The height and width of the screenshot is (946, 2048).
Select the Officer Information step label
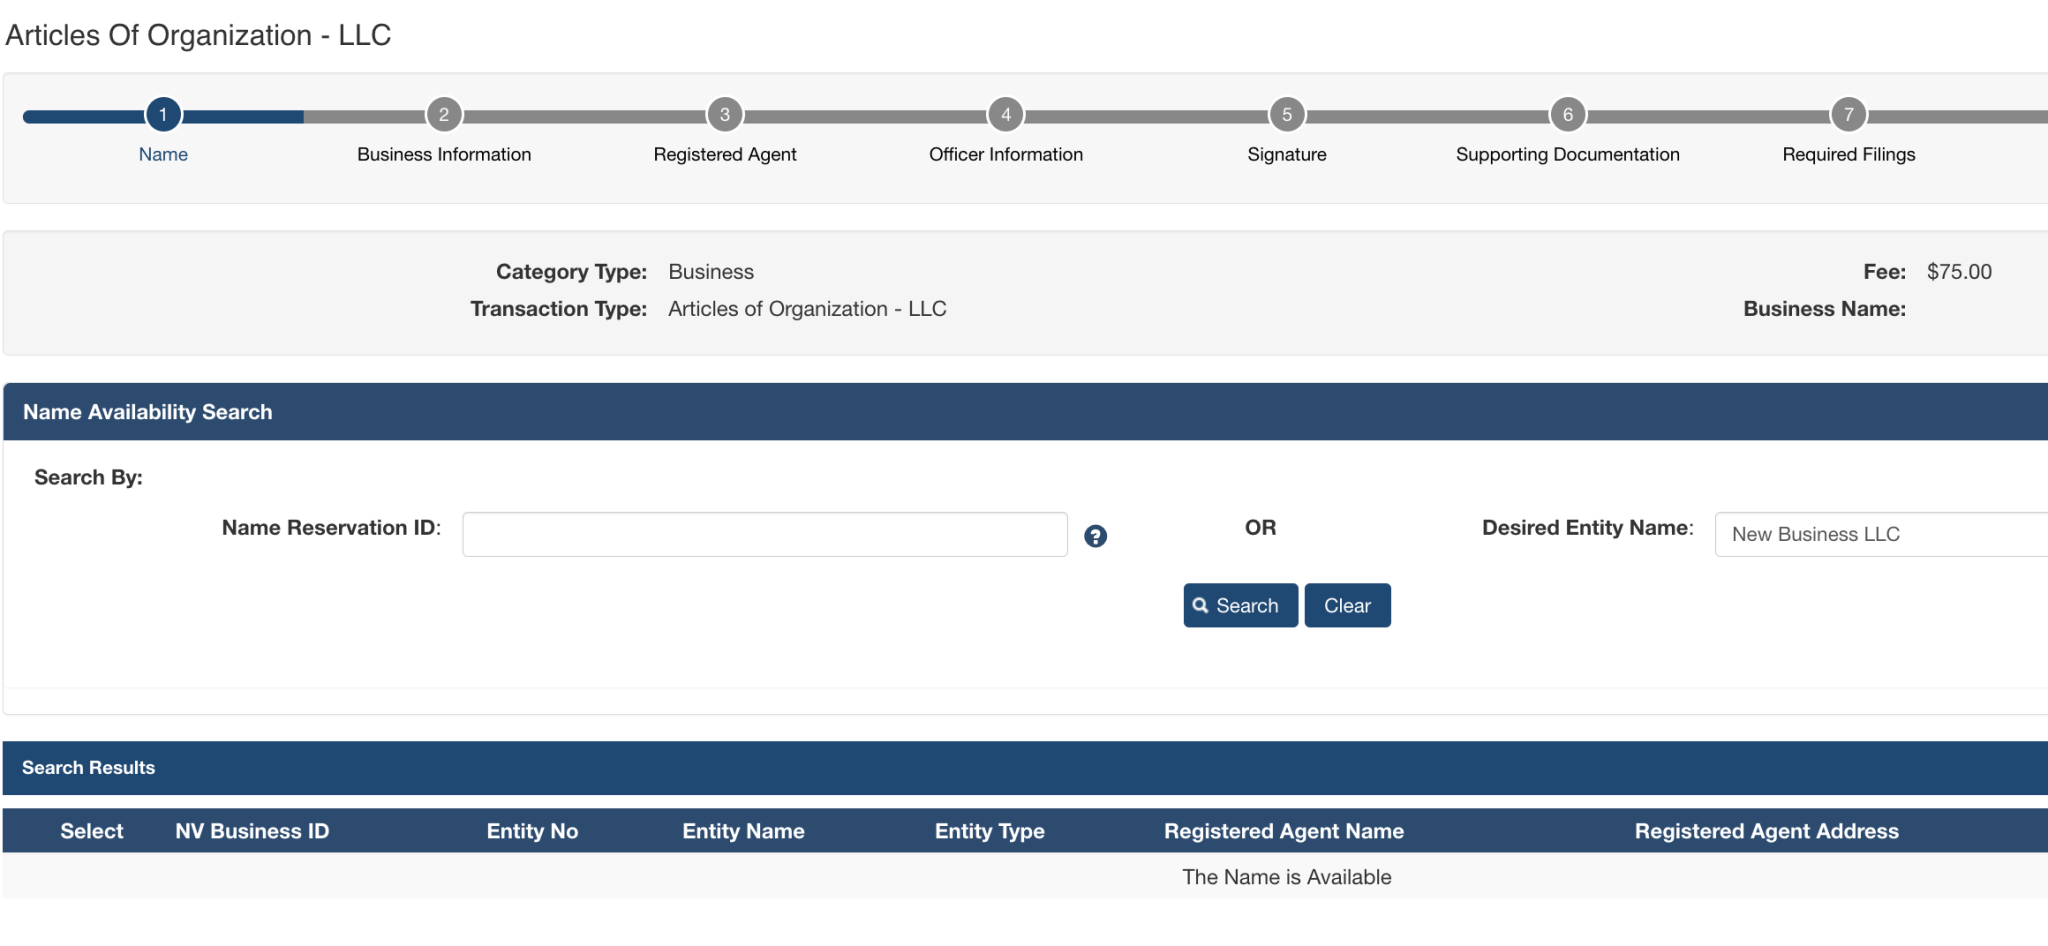[1006, 154]
